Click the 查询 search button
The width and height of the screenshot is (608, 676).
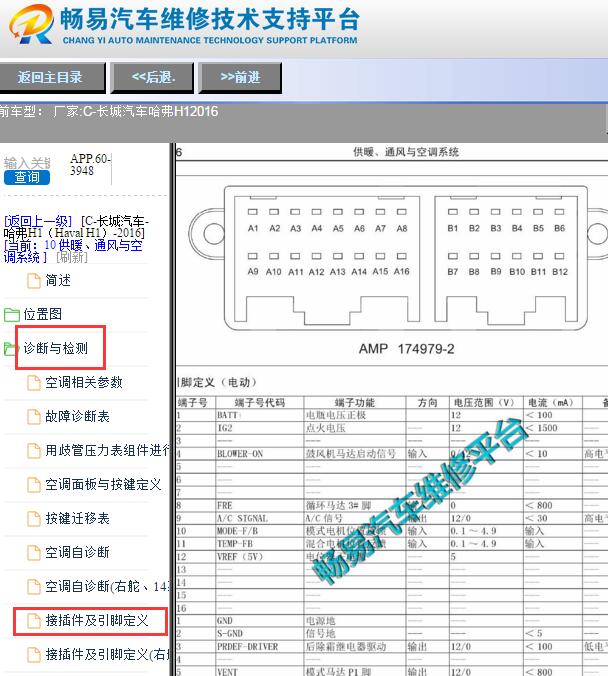(x=27, y=178)
